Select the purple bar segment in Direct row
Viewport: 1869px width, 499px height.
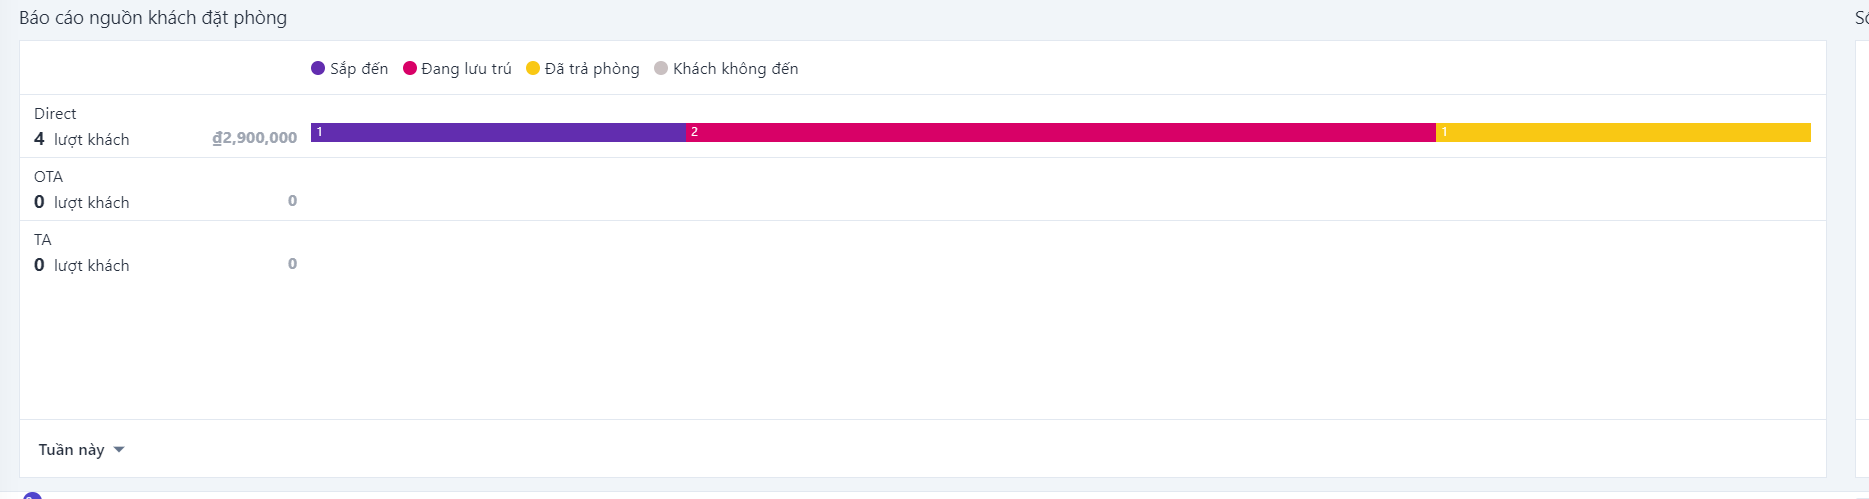point(498,132)
